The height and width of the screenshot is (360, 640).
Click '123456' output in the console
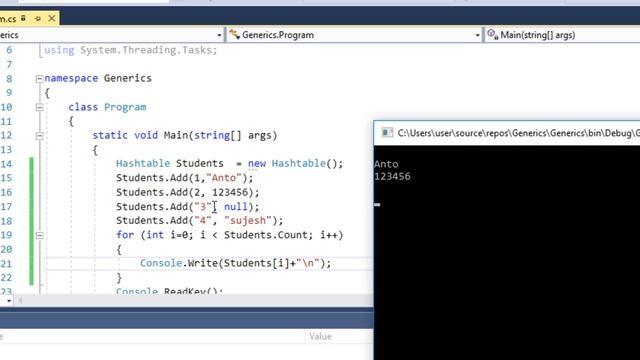392,177
